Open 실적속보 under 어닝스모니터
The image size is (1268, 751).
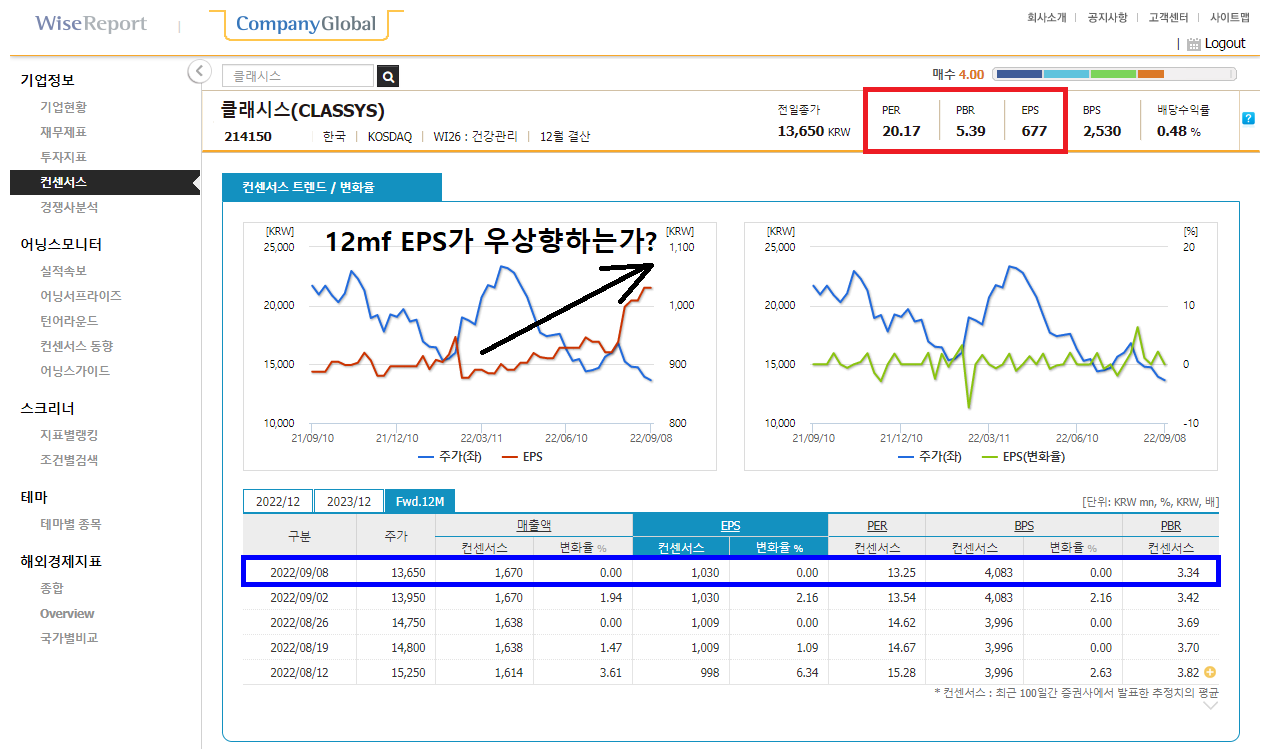click(x=63, y=271)
